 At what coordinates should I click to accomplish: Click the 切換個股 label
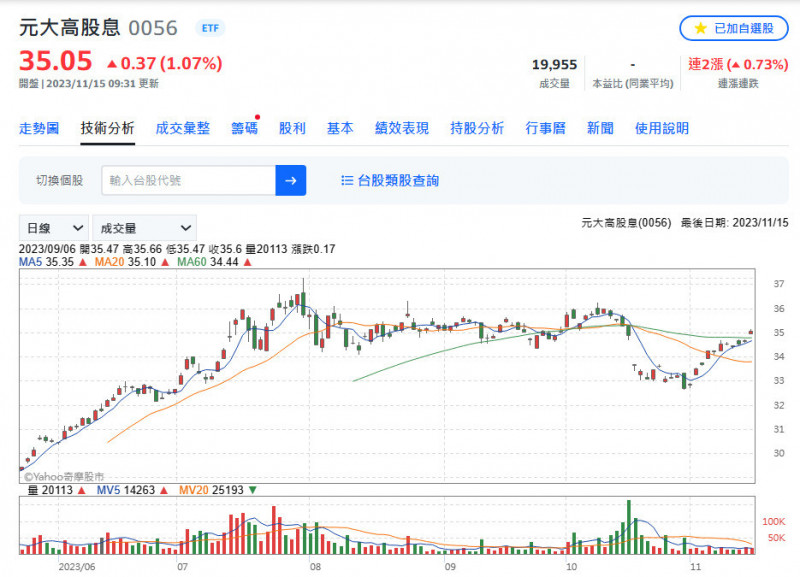[x=60, y=180]
